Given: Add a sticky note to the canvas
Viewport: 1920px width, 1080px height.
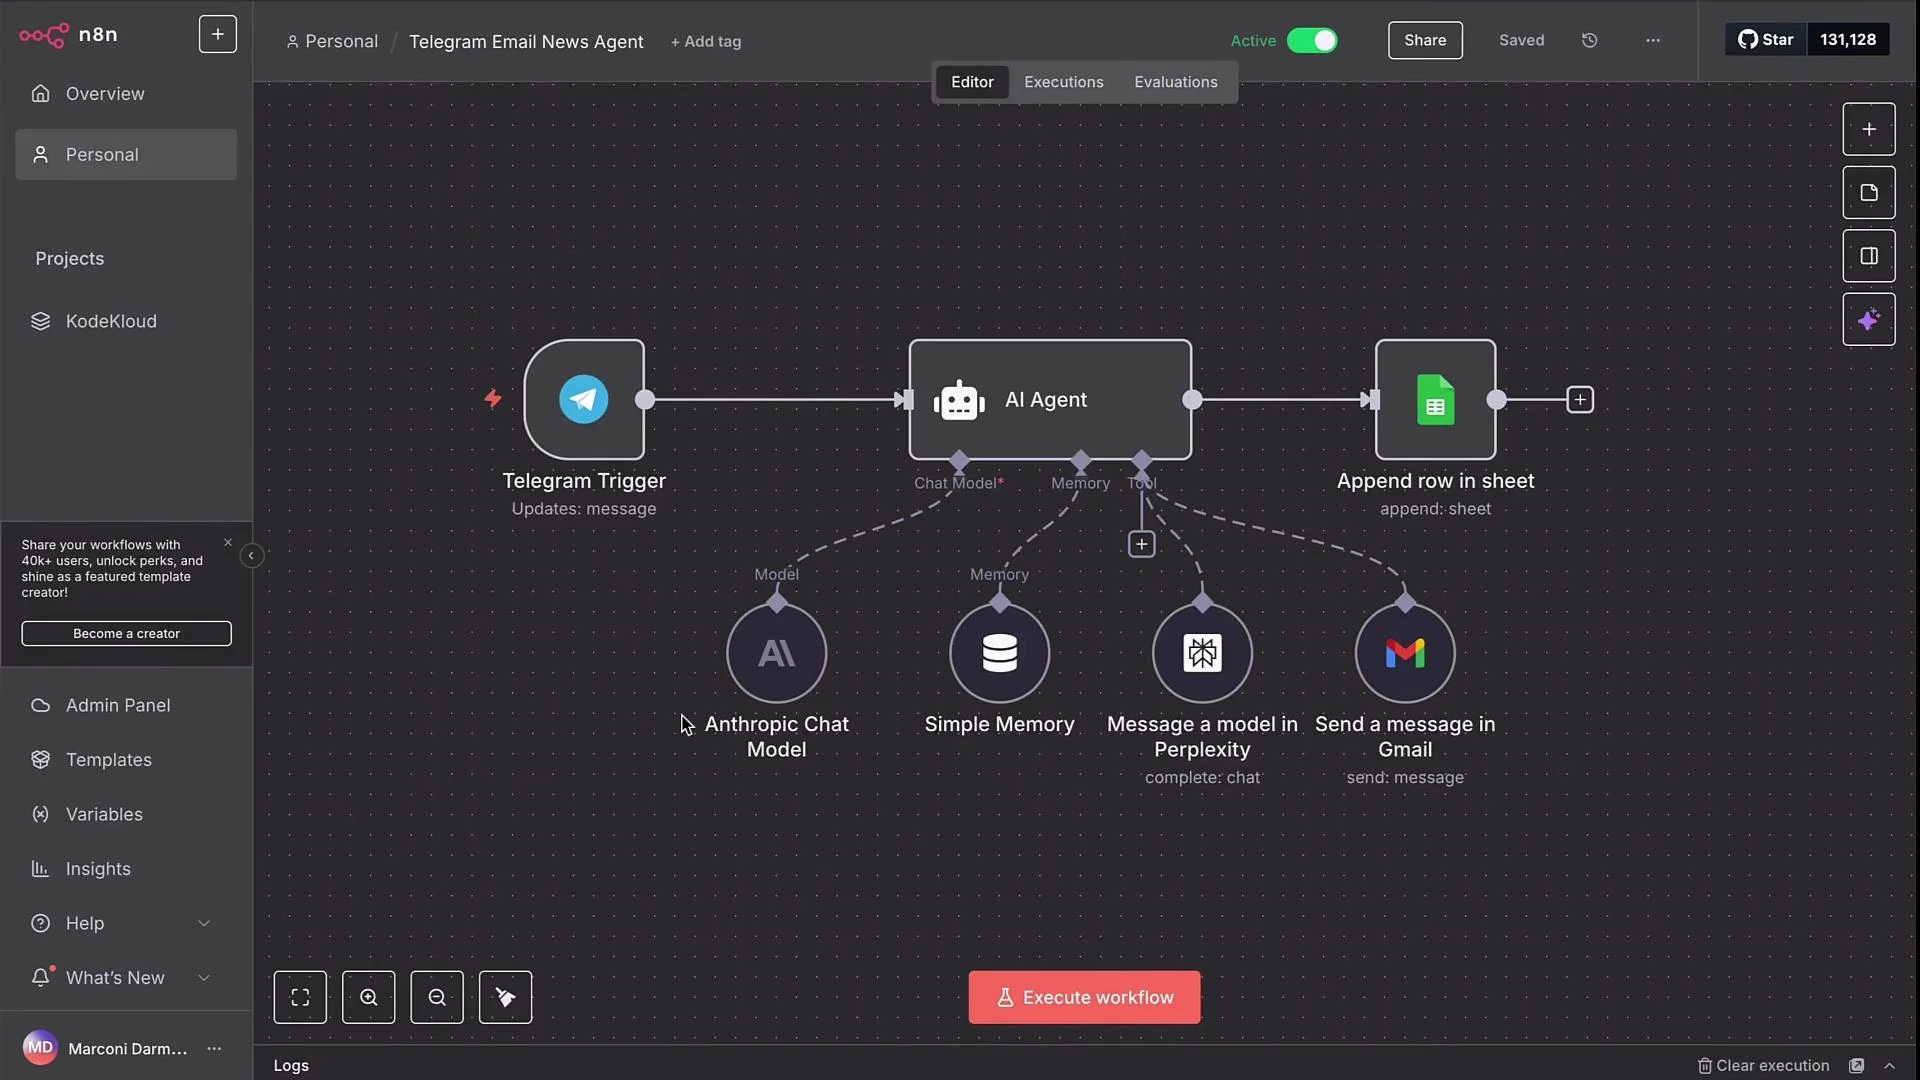Looking at the screenshot, I should click(x=1869, y=193).
